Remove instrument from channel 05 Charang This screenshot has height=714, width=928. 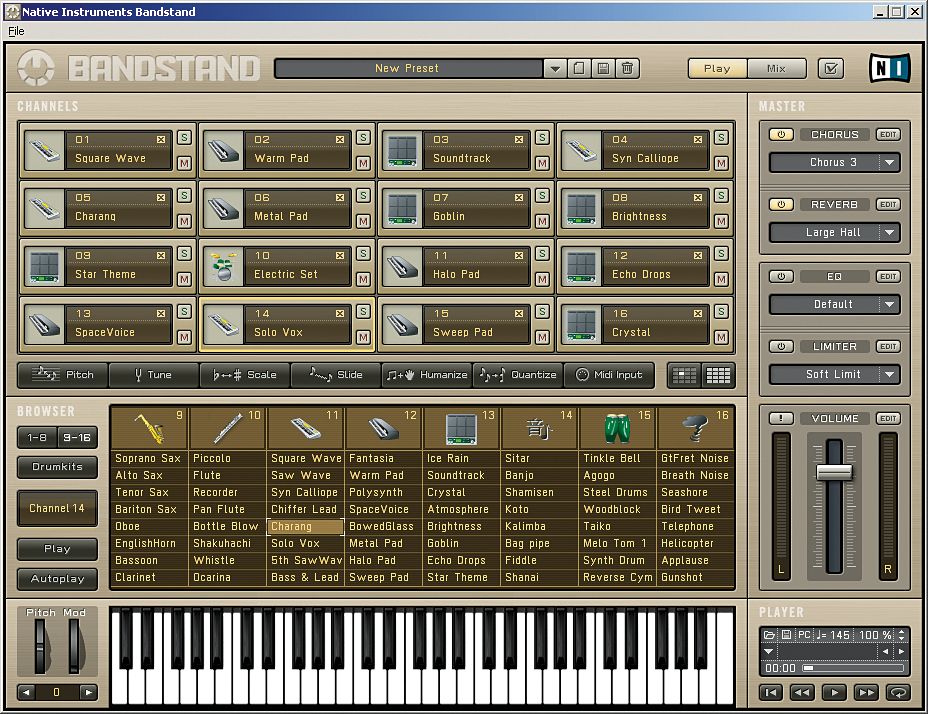(x=161, y=197)
